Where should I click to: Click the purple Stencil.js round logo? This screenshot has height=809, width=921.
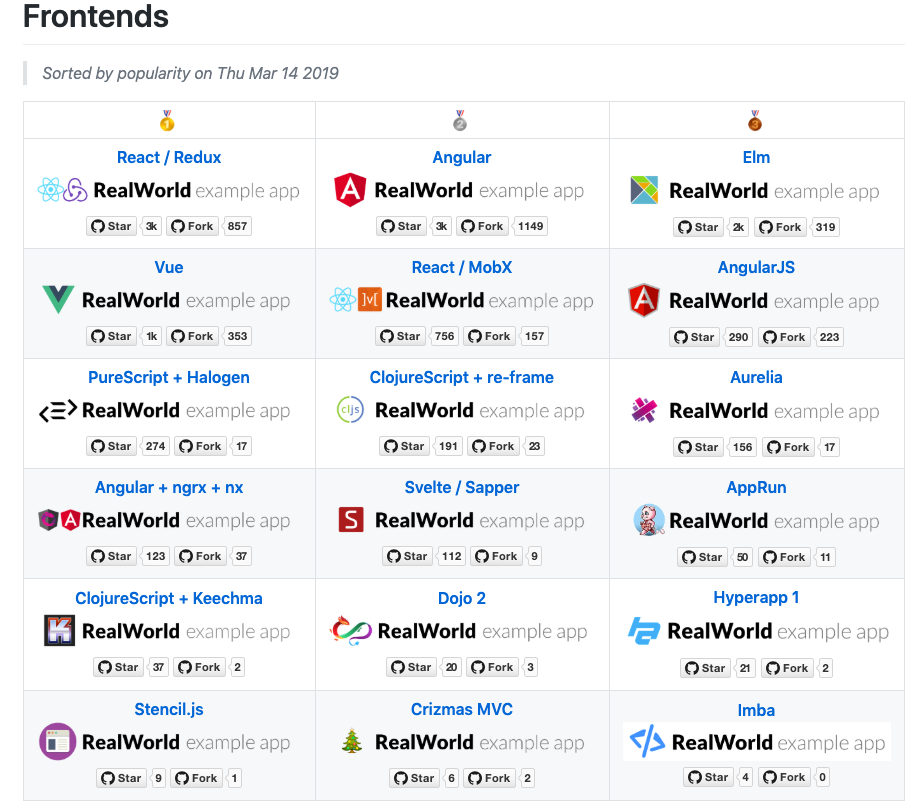[58, 741]
